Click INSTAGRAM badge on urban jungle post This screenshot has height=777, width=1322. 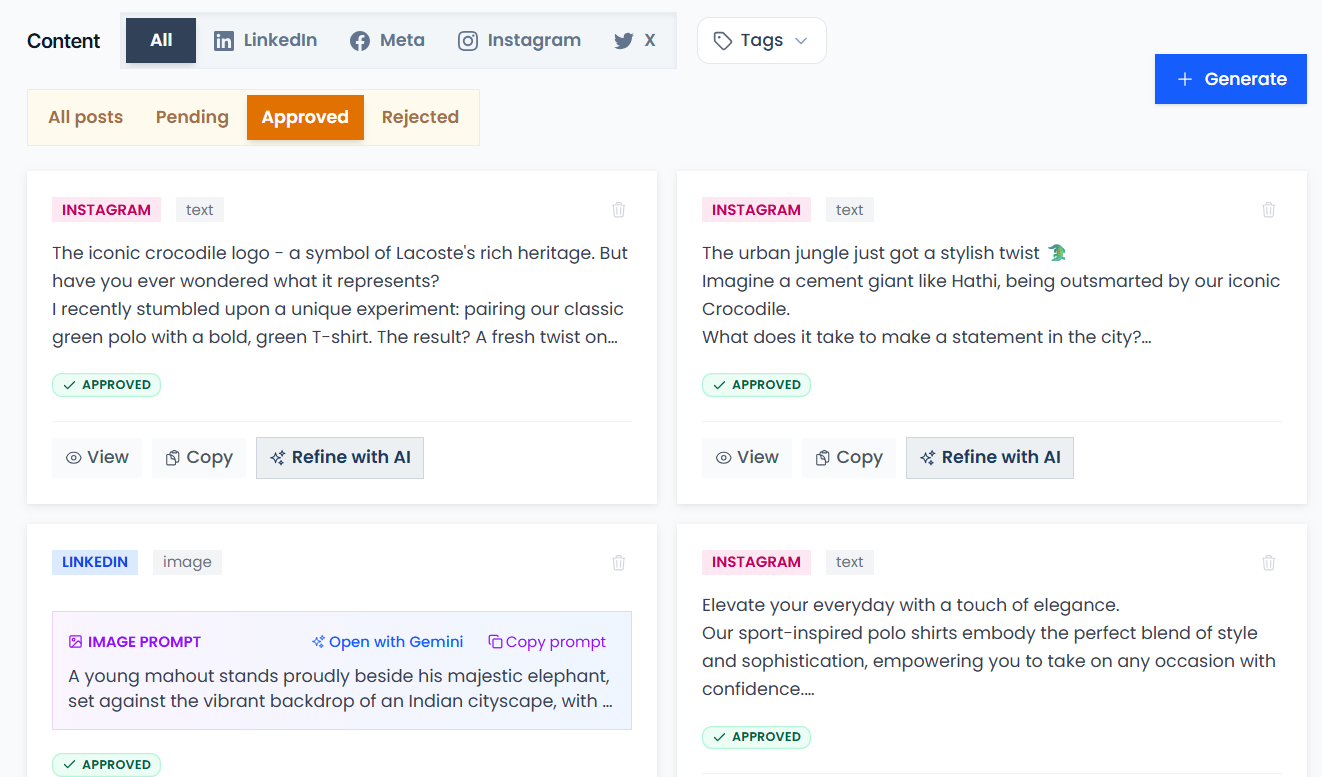point(756,210)
